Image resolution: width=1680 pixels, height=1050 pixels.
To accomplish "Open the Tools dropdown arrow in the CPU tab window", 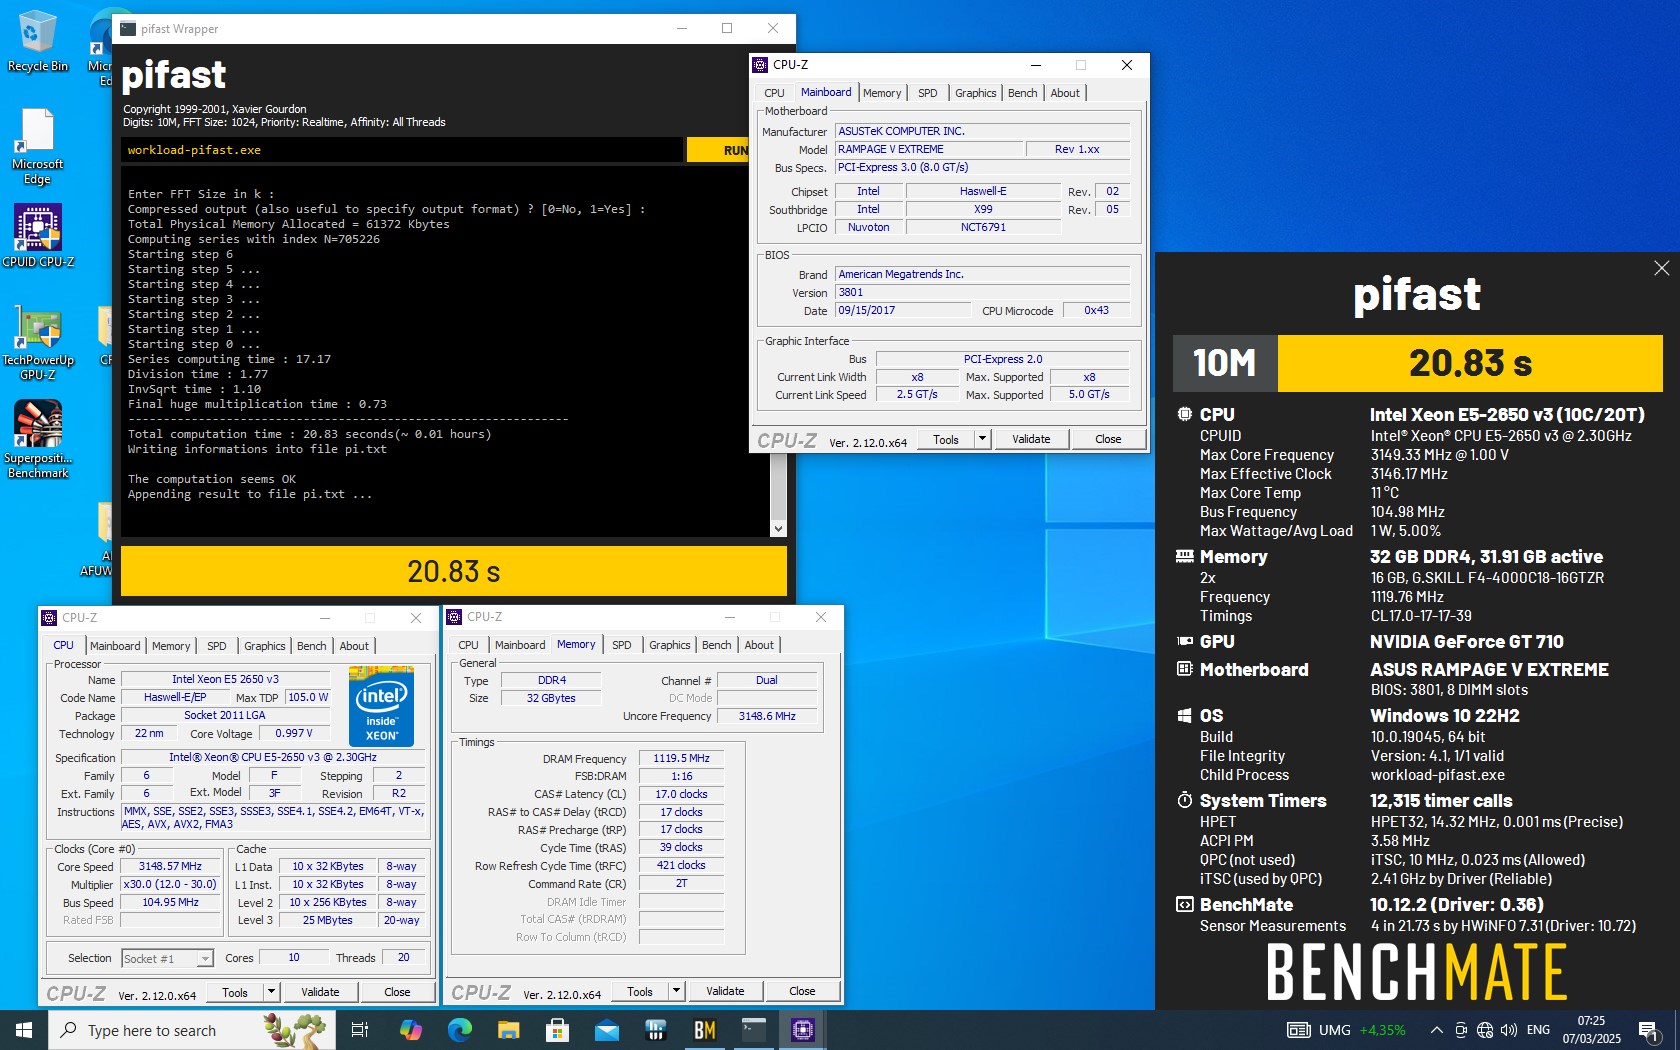I will click(x=271, y=992).
